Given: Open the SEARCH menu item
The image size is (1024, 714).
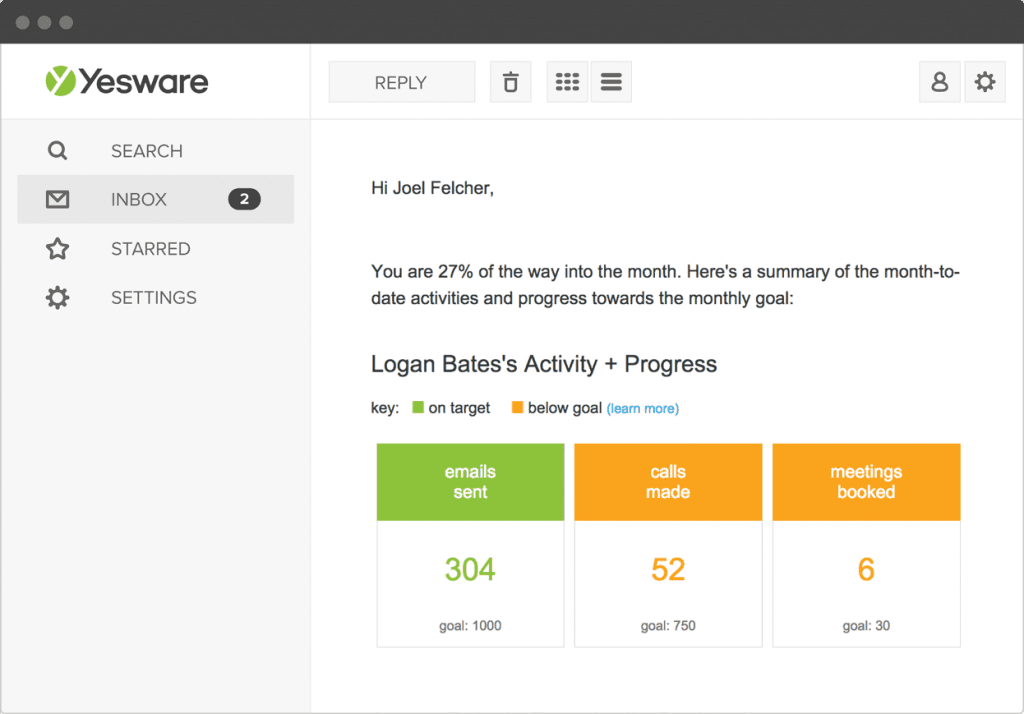Looking at the screenshot, I should (146, 151).
